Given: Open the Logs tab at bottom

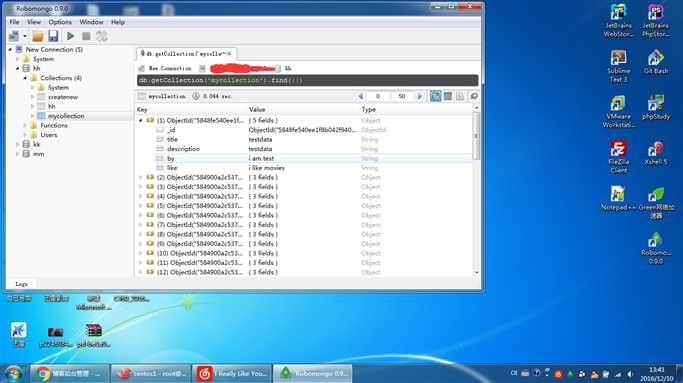Looking at the screenshot, I should (x=21, y=284).
